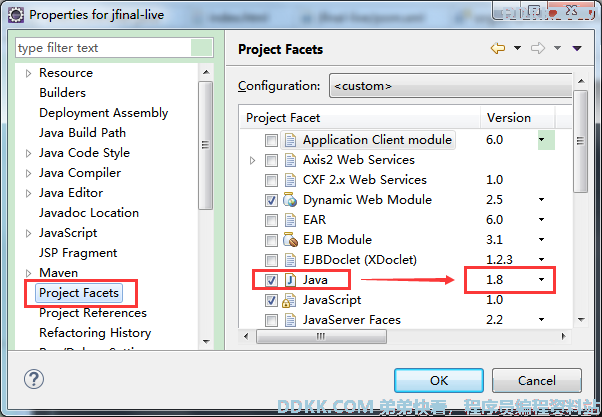Select Deployment Assembly page
This screenshot has height=417, width=602.
(x=104, y=113)
